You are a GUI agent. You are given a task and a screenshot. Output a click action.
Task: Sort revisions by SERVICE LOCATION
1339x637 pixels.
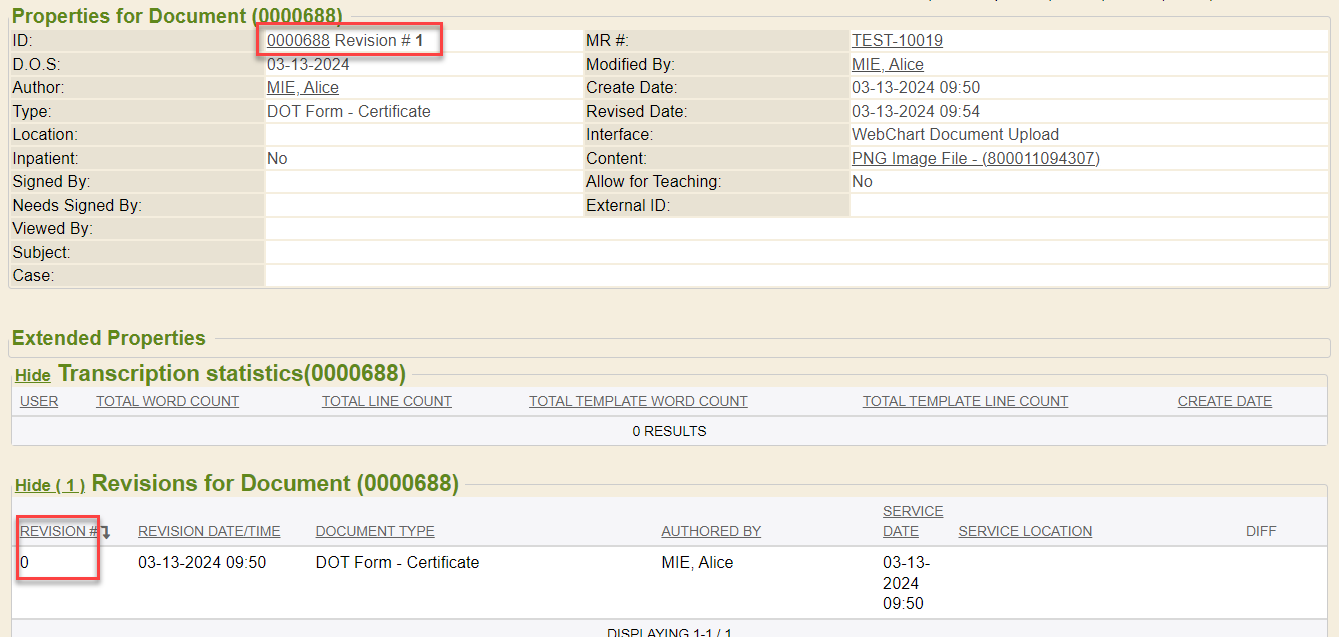click(x=1025, y=532)
